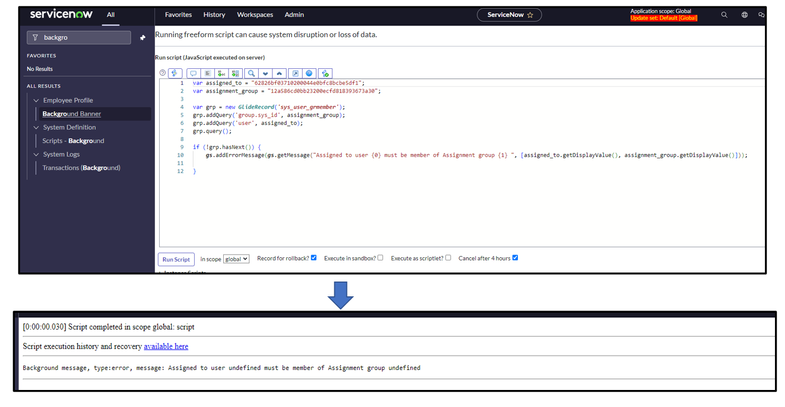Click code line 2 var assignment_group
Screen dimensions: 785x407
coord(286,91)
